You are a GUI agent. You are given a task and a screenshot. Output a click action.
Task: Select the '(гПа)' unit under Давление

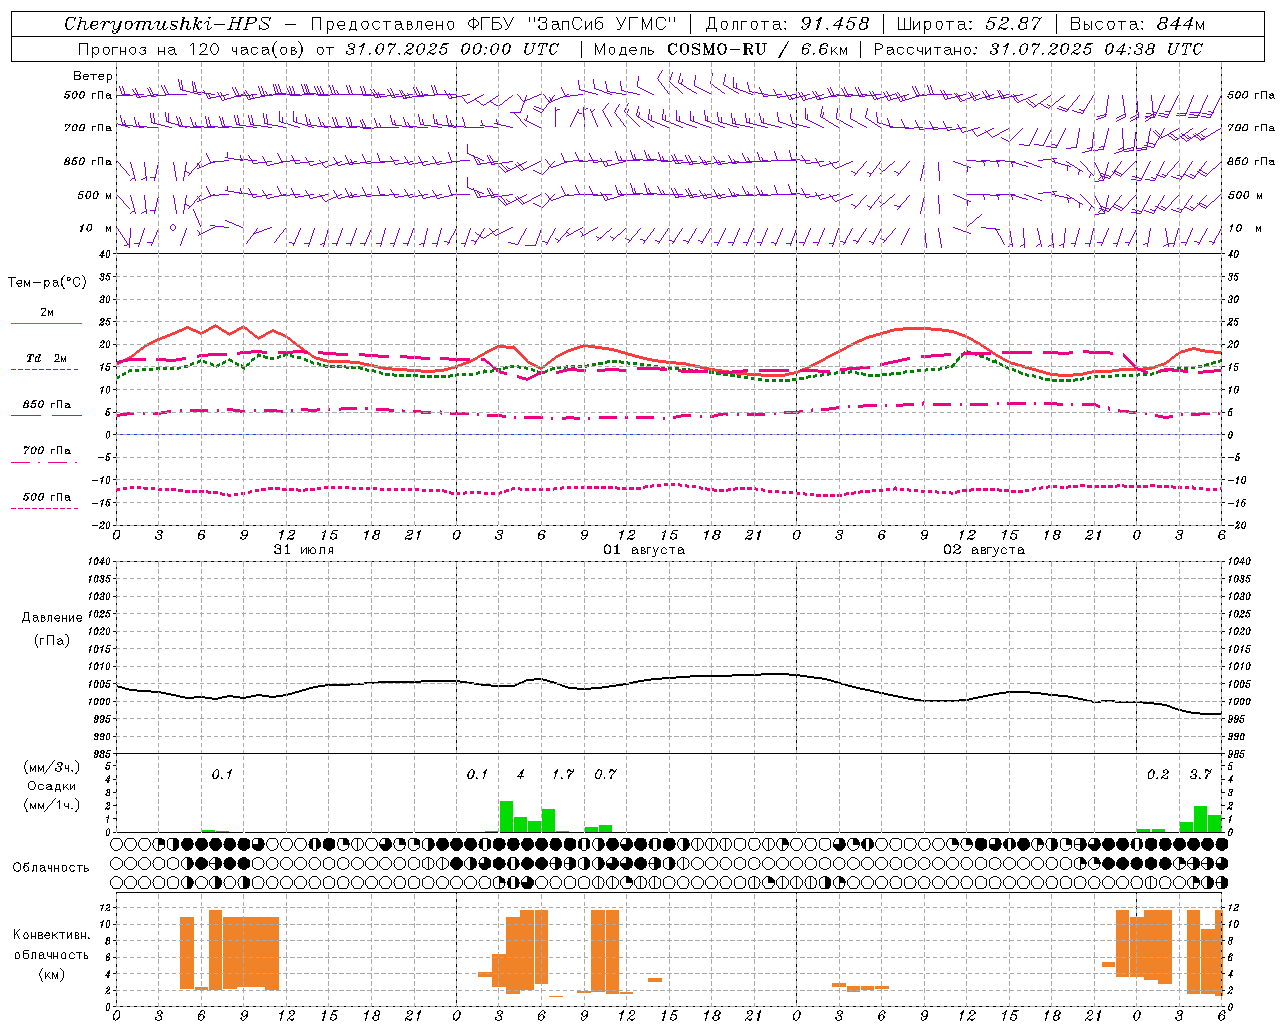coord(52,640)
